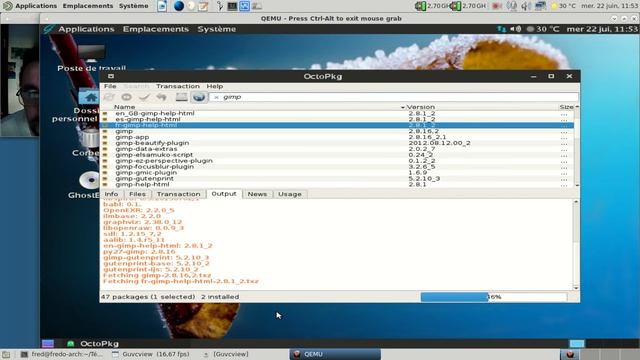Image resolution: width=640 pixels, height=360 pixels.
Task: Select the gimp-help-html package row
Action: 337,184
